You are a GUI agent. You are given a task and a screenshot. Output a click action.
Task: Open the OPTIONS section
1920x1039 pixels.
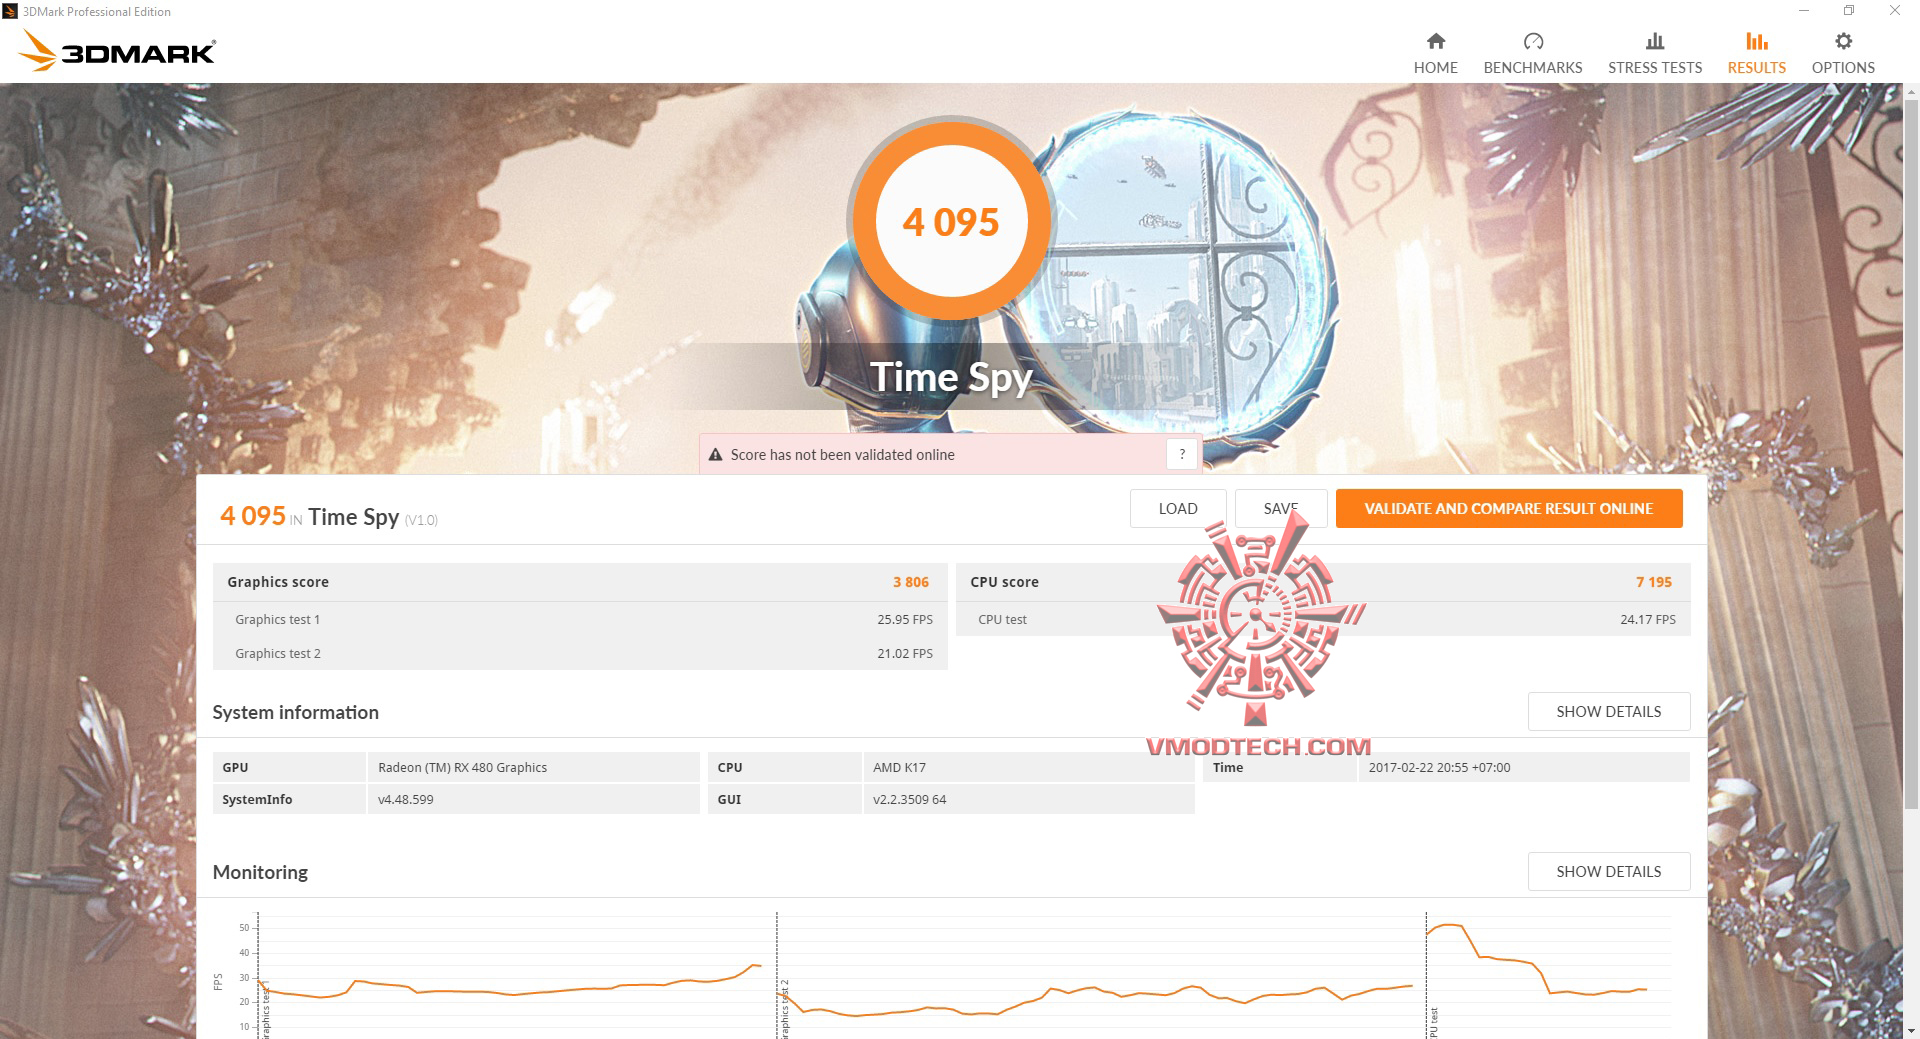tap(1843, 53)
